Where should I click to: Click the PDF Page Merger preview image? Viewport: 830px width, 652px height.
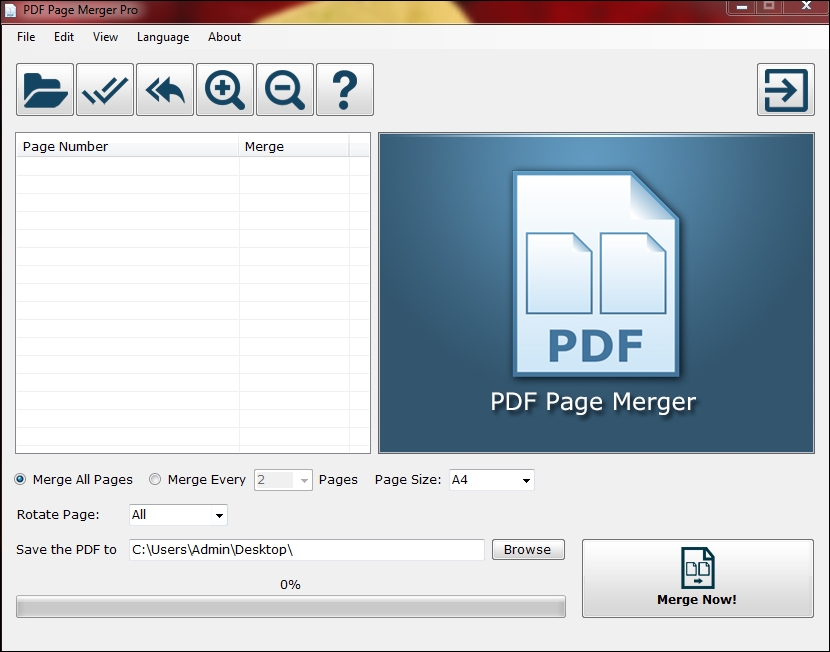click(596, 291)
